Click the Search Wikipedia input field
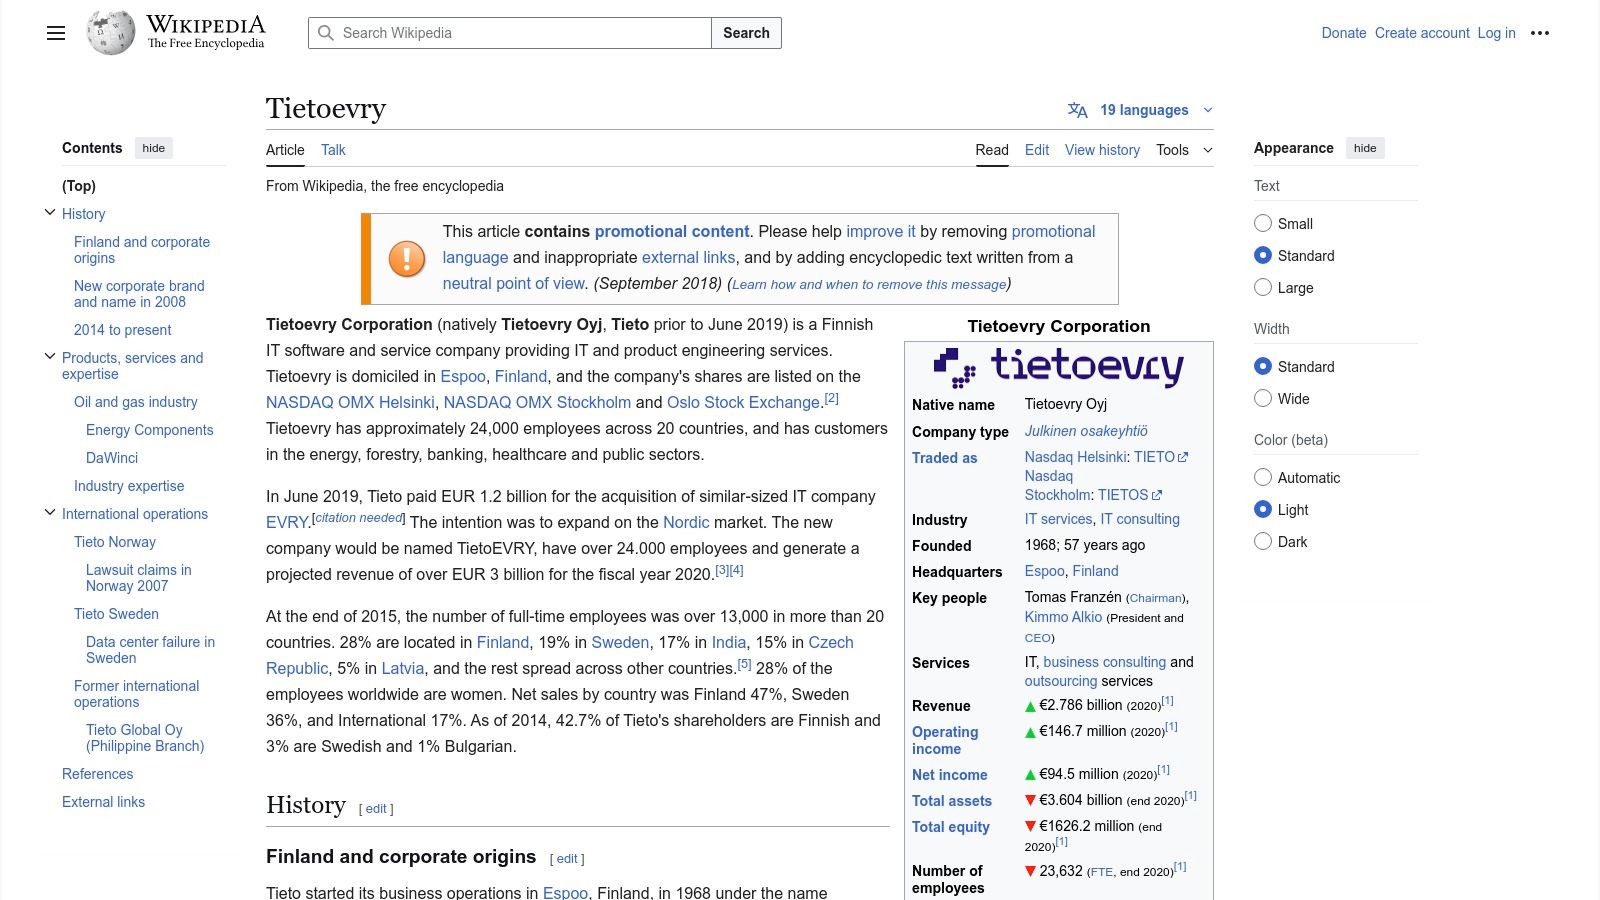Image resolution: width=1600 pixels, height=900 pixels. [x=510, y=33]
